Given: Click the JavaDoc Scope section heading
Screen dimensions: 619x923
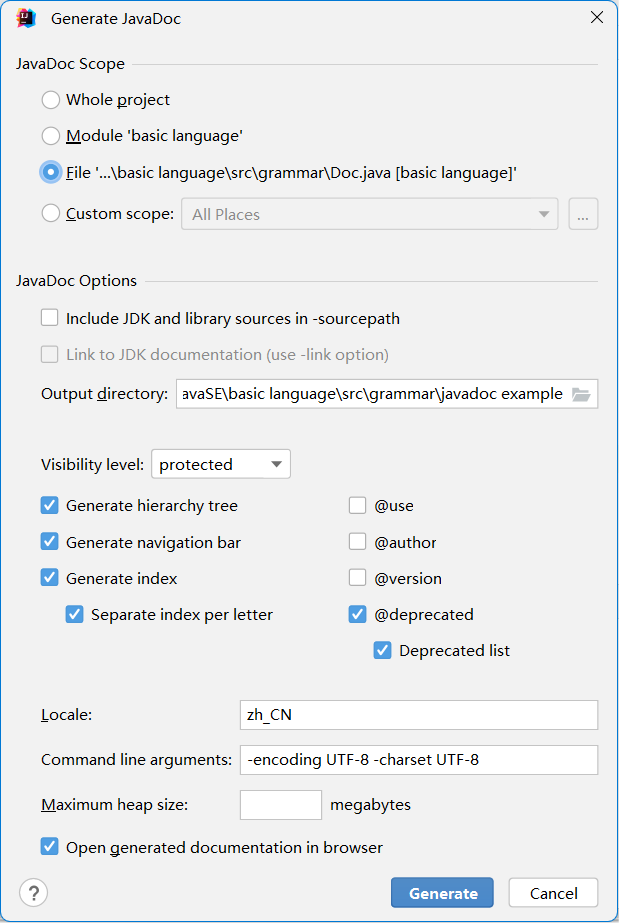Looking at the screenshot, I should point(70,64).
